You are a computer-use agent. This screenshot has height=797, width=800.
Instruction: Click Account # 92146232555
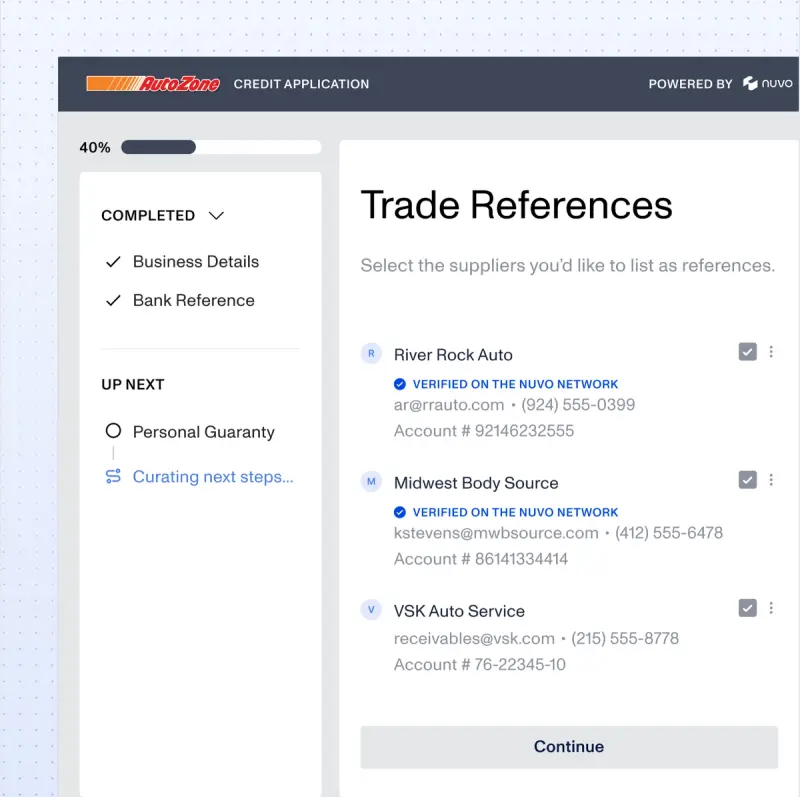pyautogui.click(x=484, y=431)
